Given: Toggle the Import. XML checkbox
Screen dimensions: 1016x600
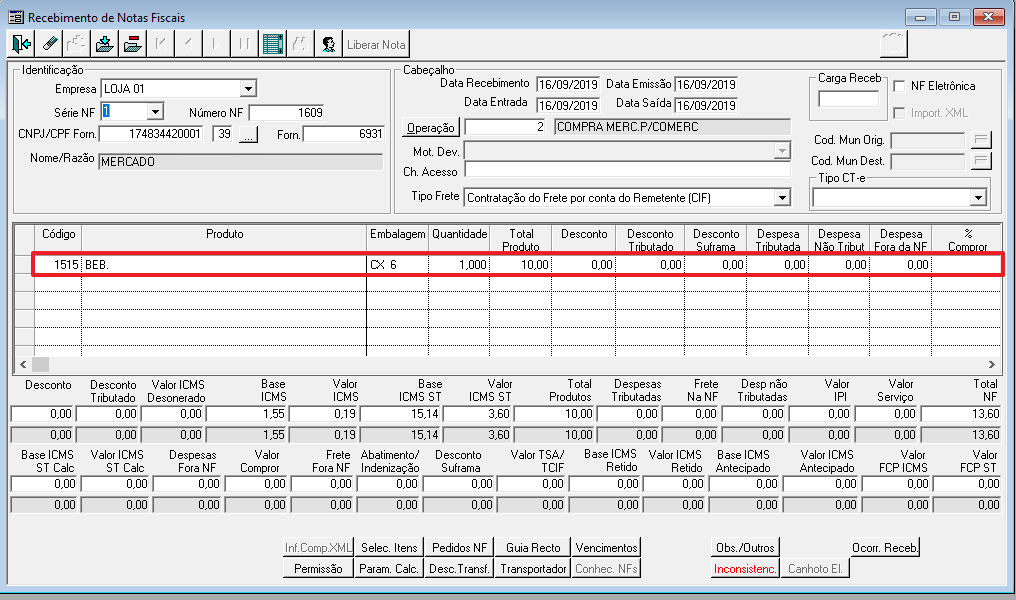Looking at the screenshot, I should tap(900, 113).
